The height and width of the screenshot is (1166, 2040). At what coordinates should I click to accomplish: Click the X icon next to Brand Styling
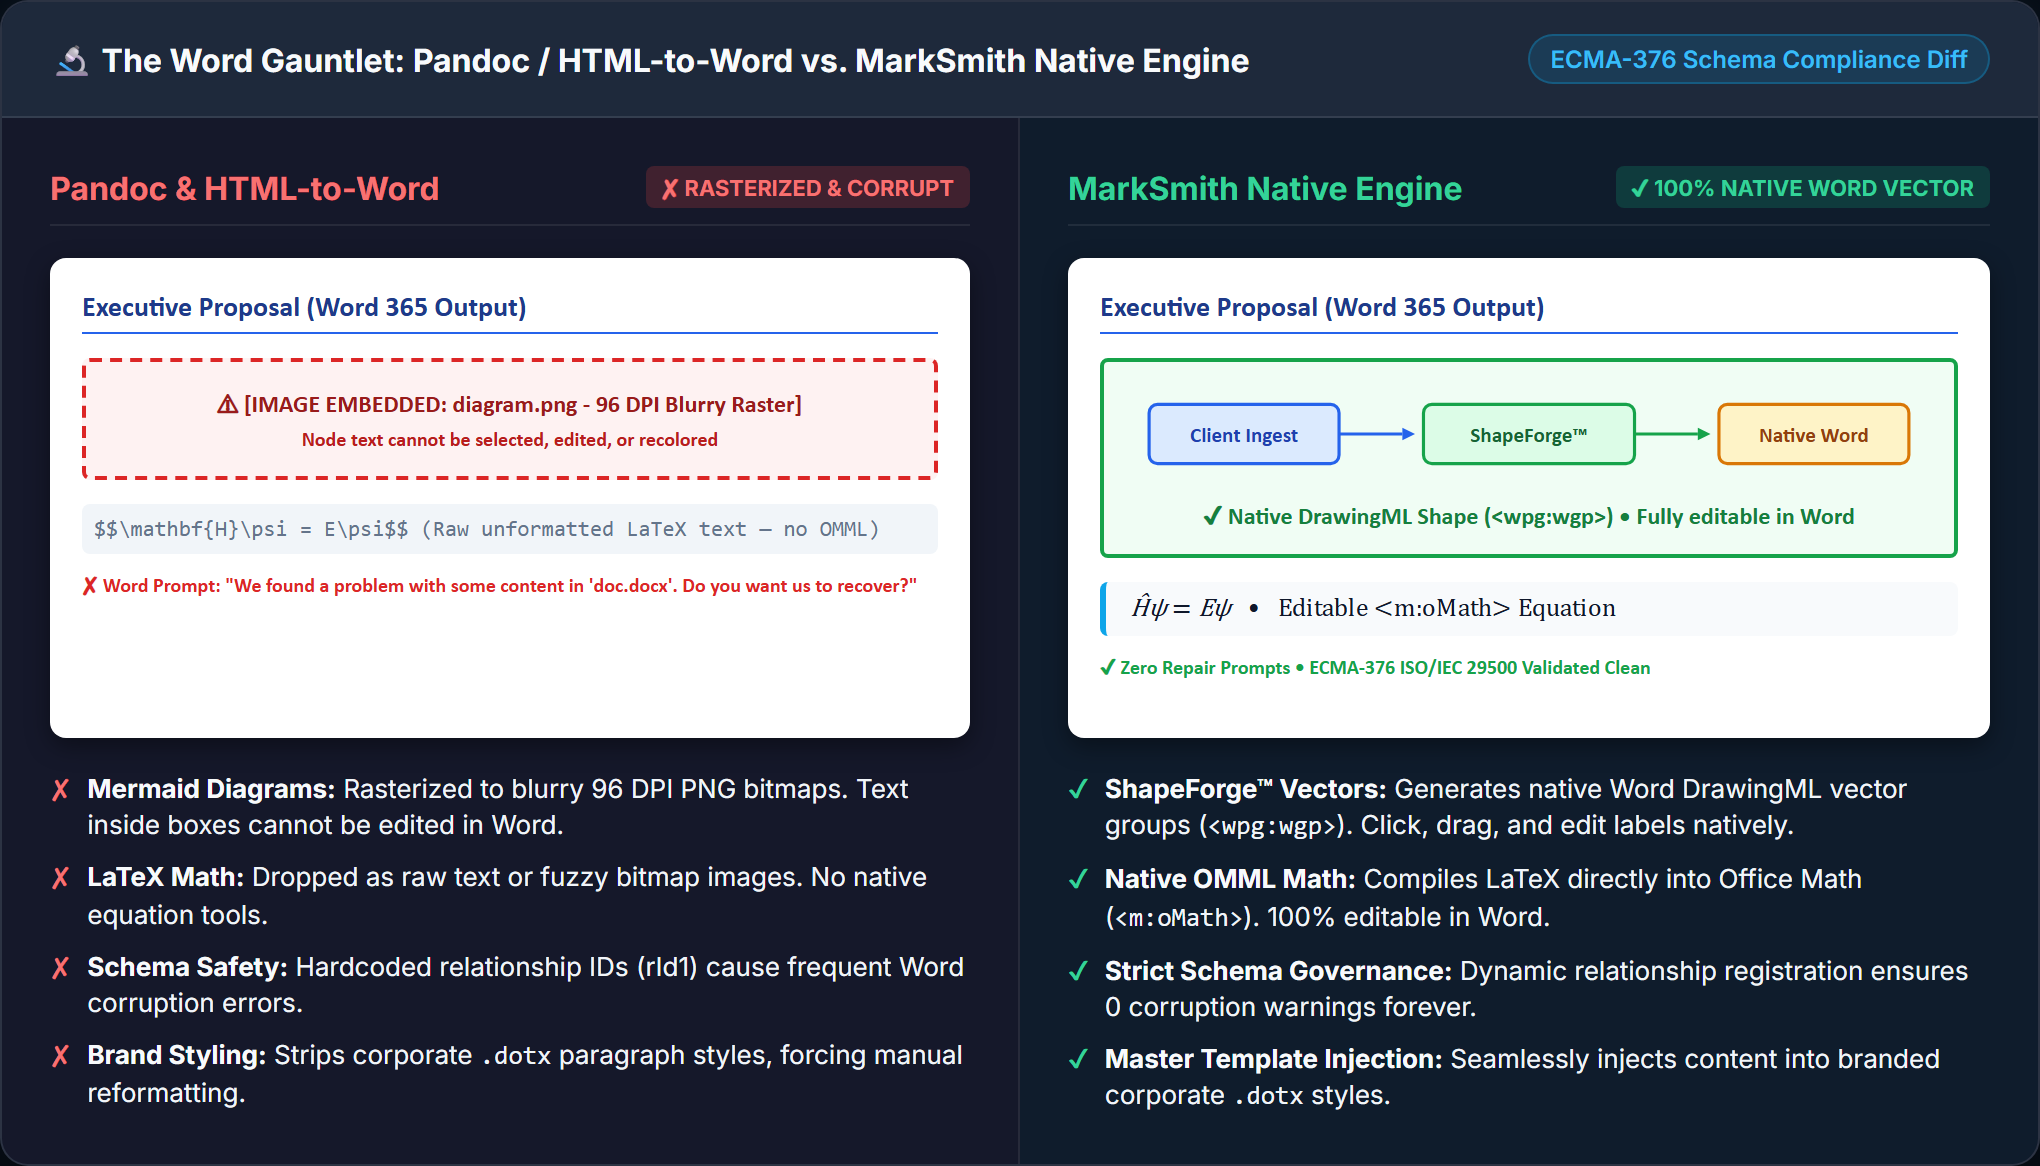click(61, 1055)
